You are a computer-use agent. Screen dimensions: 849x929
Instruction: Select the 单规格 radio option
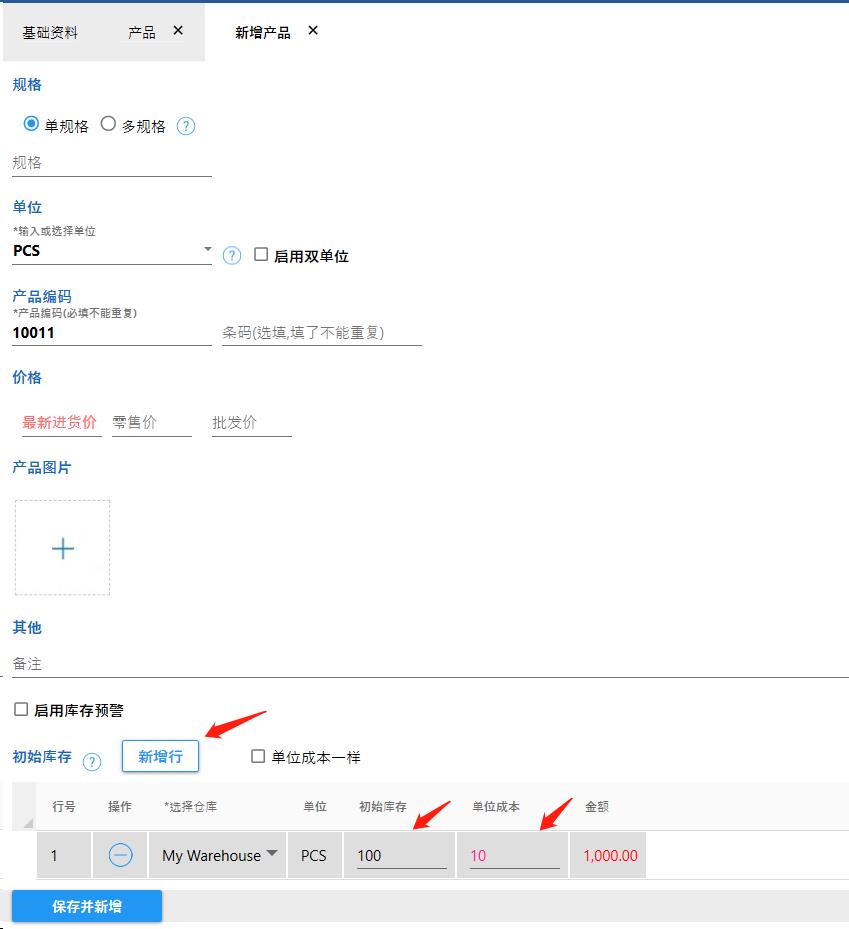[31, 125]
